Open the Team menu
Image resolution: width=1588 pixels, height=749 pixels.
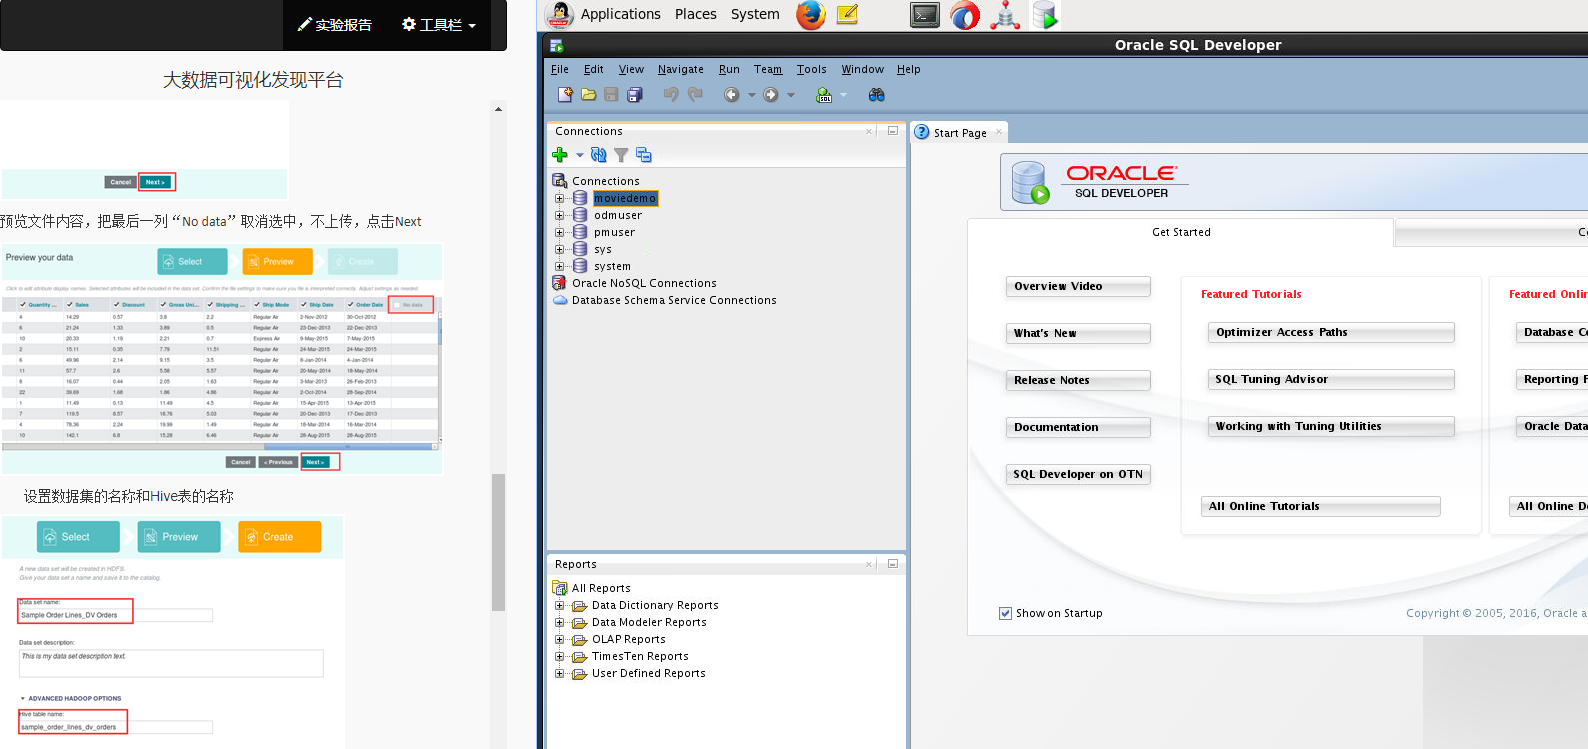(768, 69)
